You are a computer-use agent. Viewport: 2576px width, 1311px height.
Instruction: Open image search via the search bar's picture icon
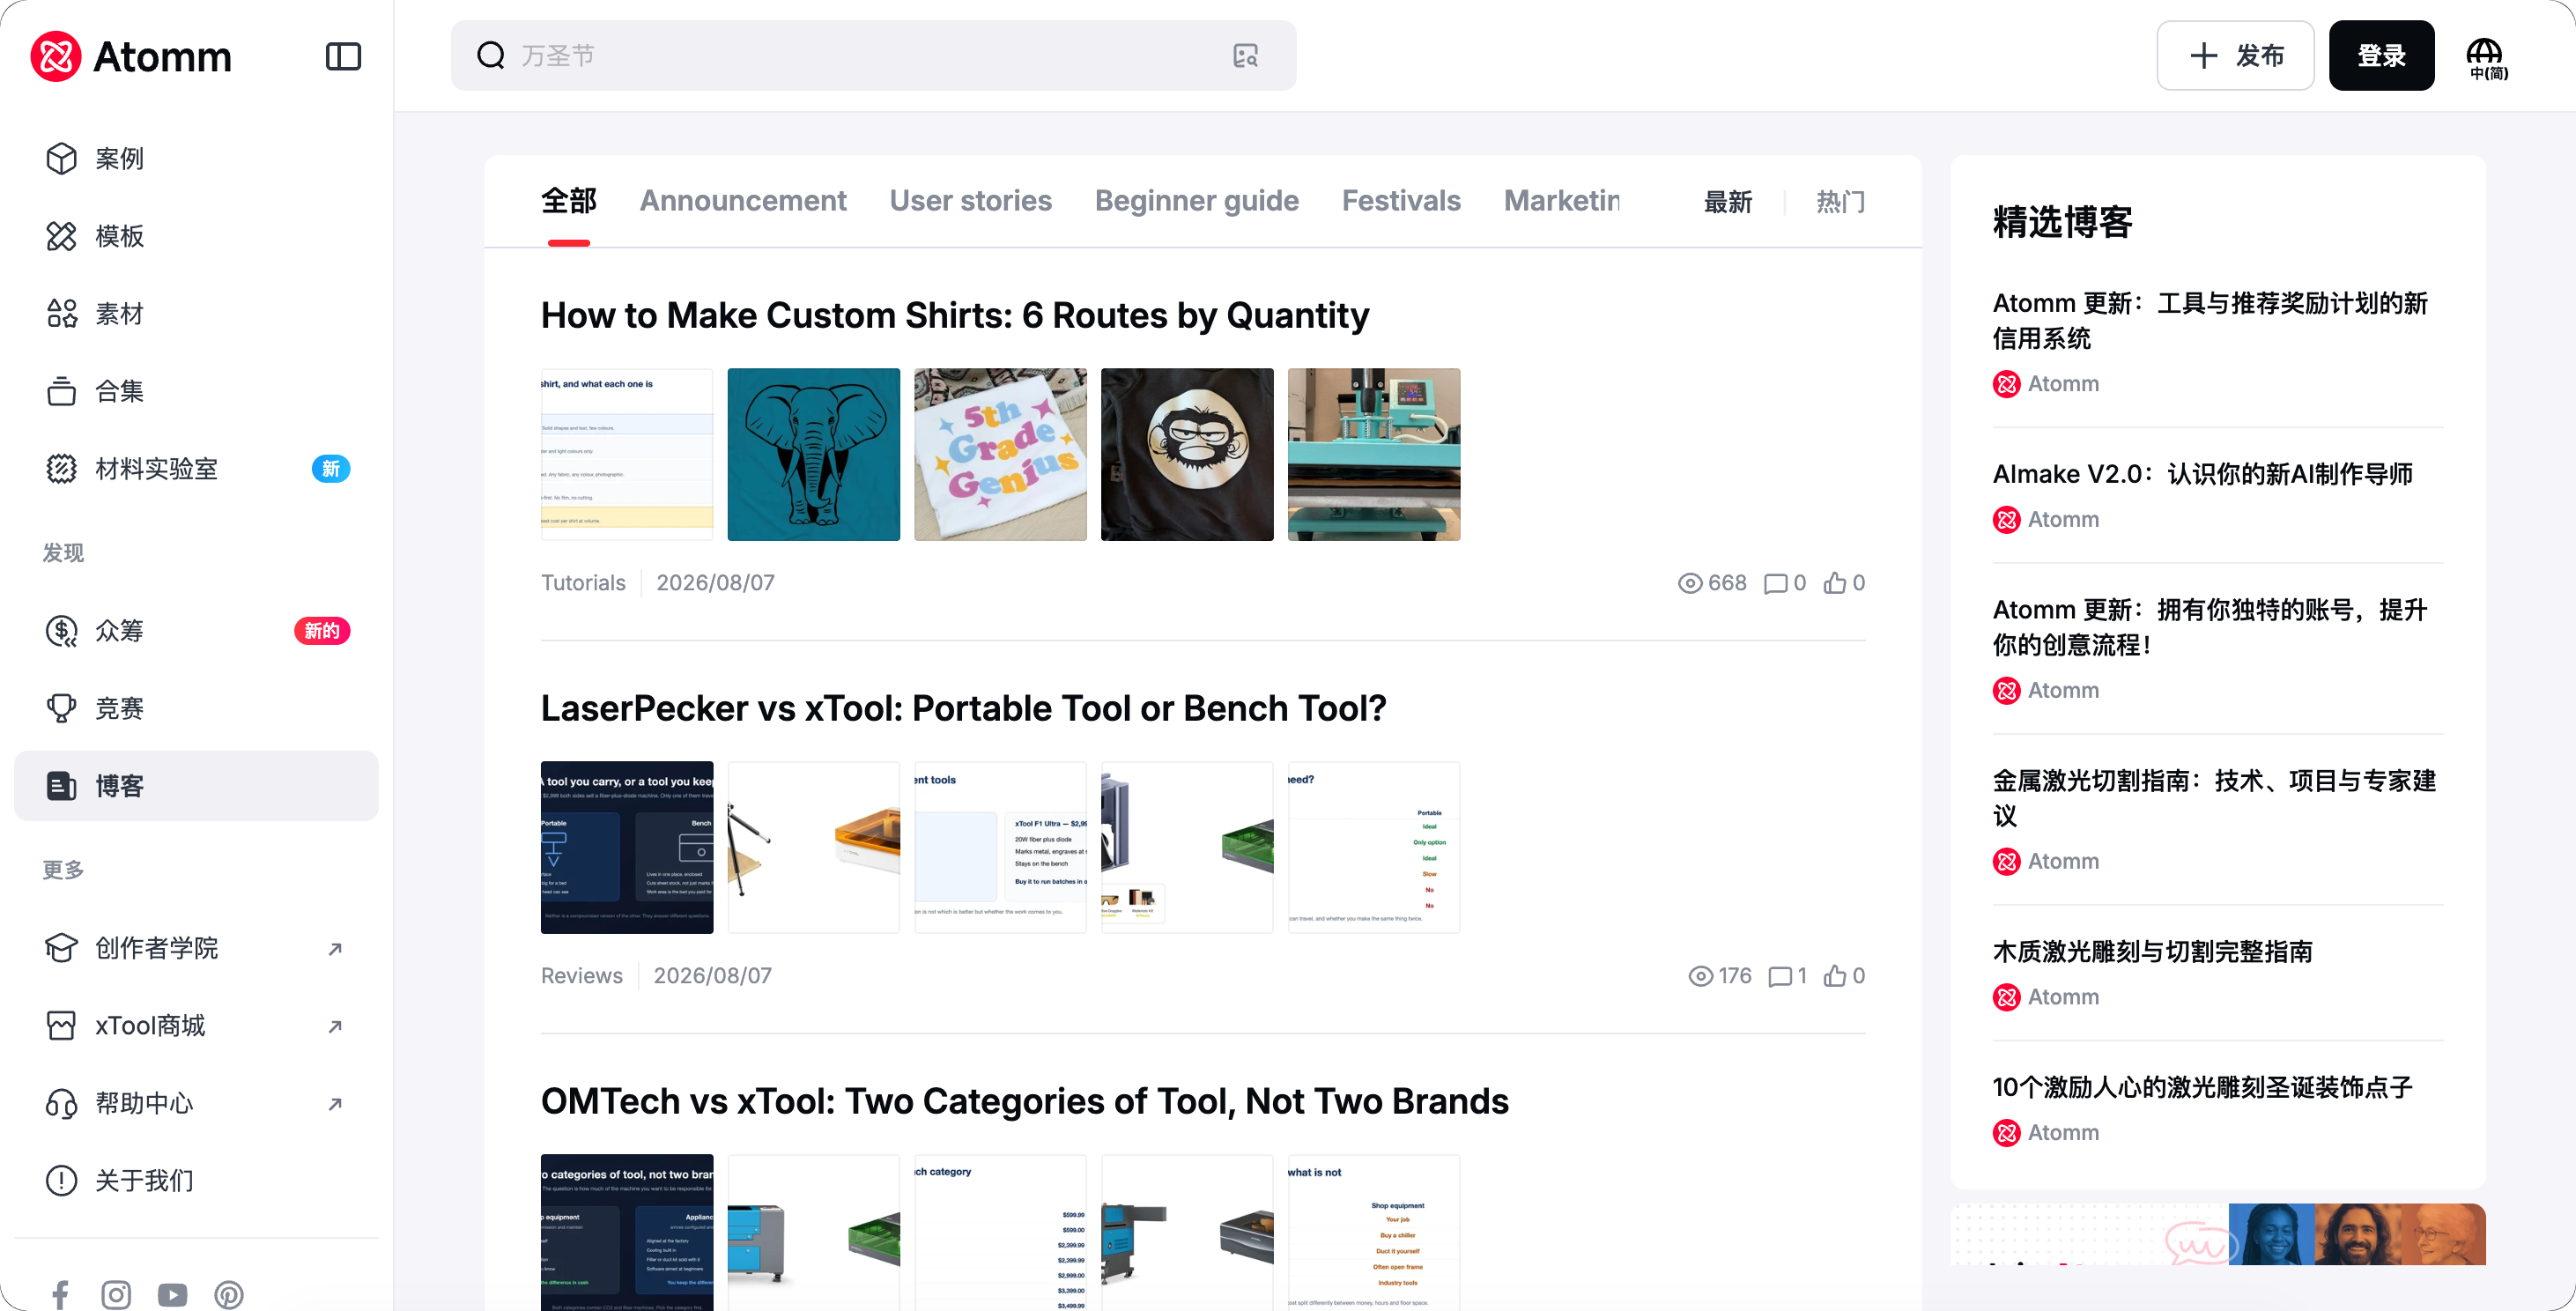click(1245, 56)
